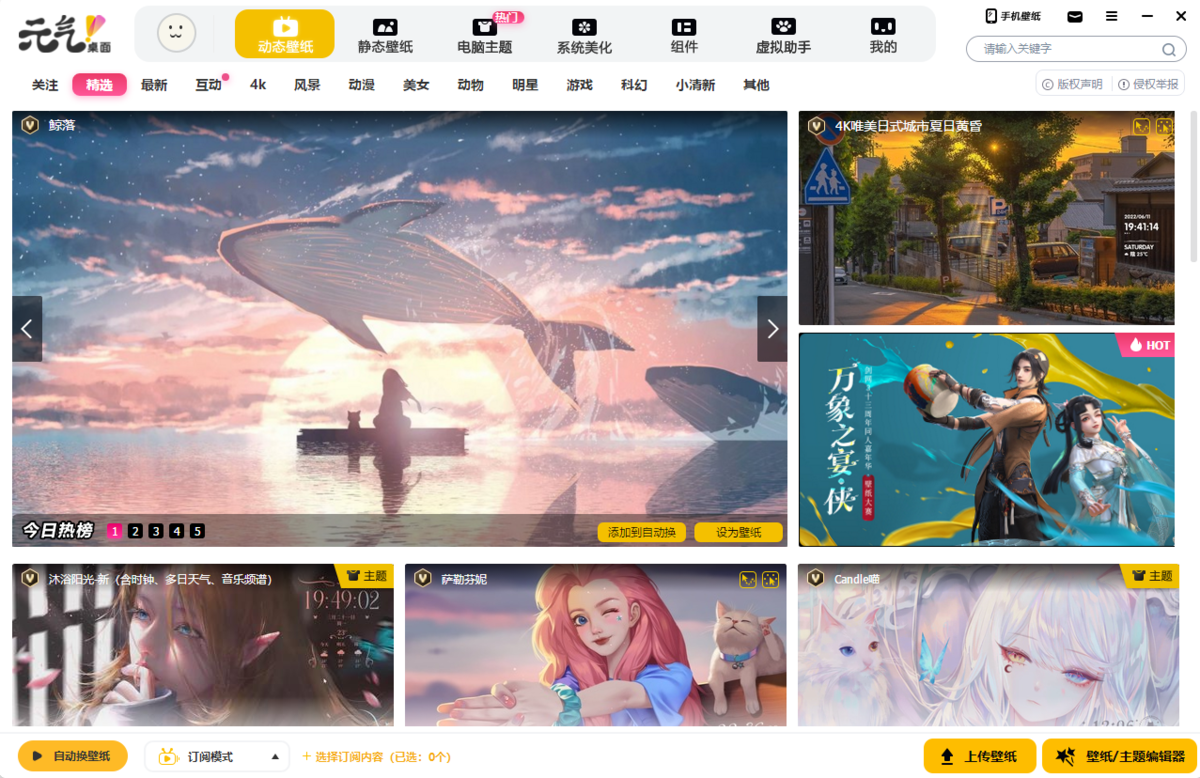Open the 萨勒芬妮 wallpaper thumbnail
This screenshot has width=1200, height=778.
point(596,645)
